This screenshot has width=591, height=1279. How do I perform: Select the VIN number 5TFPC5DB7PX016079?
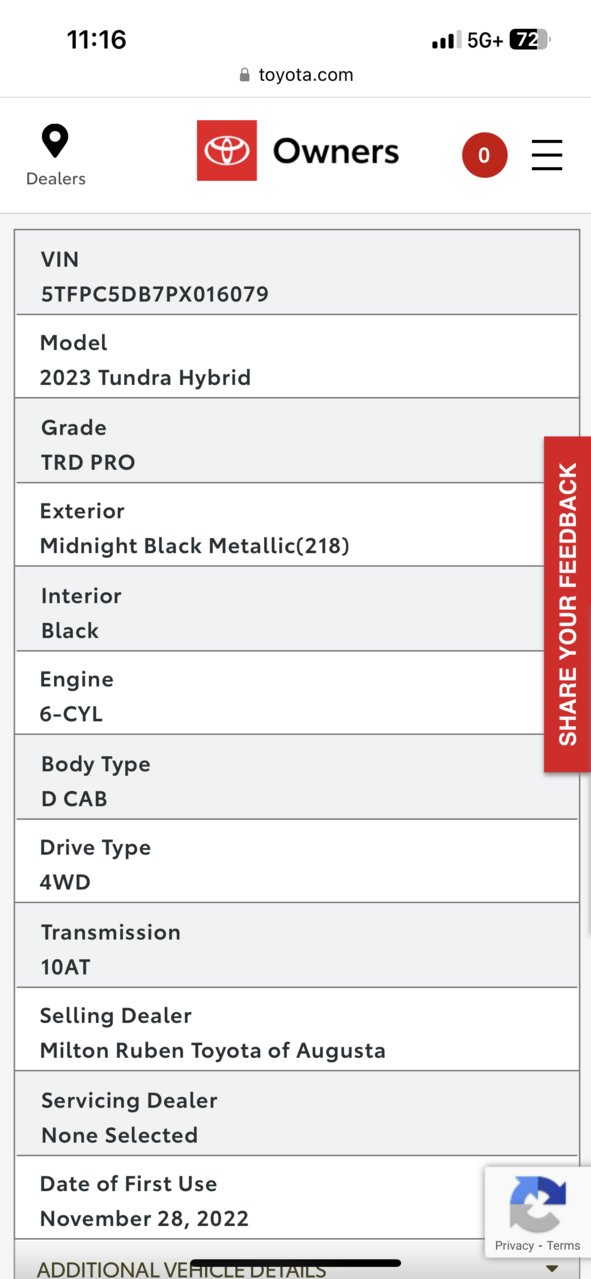[x=155, y=294]
